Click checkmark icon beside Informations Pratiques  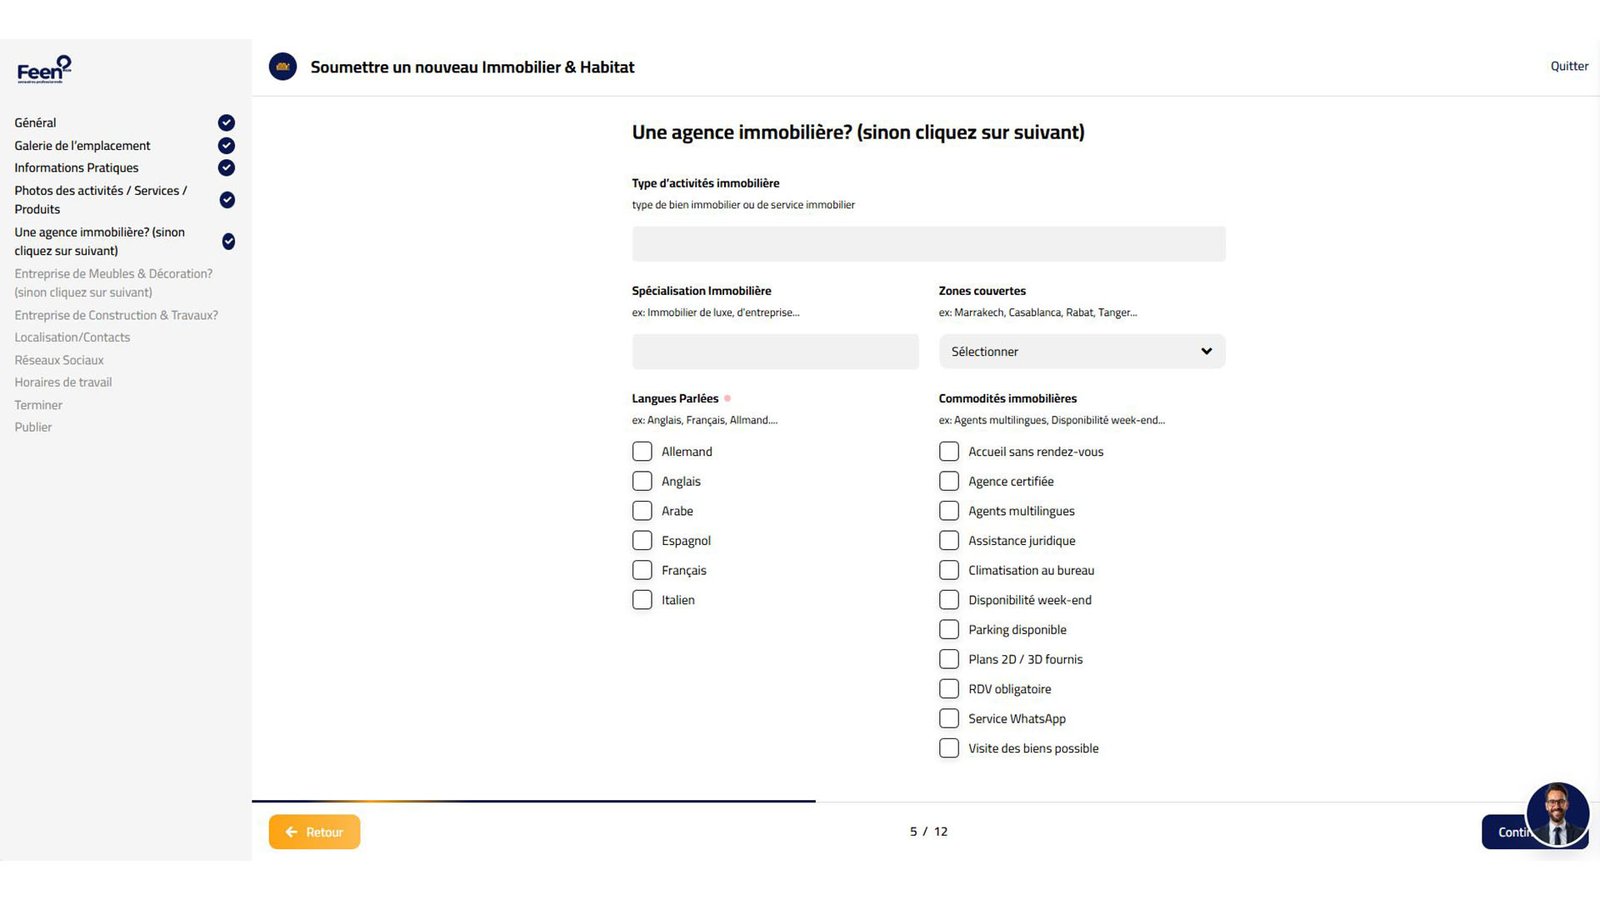pos(227,168)
